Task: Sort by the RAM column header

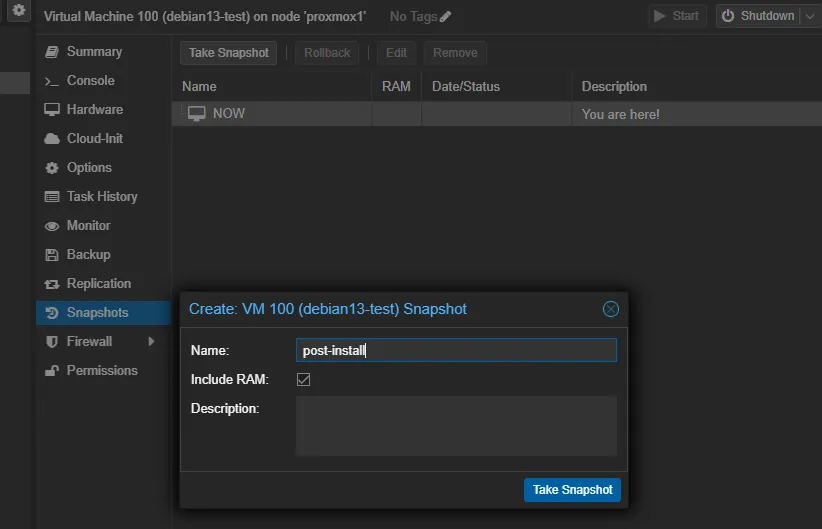Action: click(396, 87)
